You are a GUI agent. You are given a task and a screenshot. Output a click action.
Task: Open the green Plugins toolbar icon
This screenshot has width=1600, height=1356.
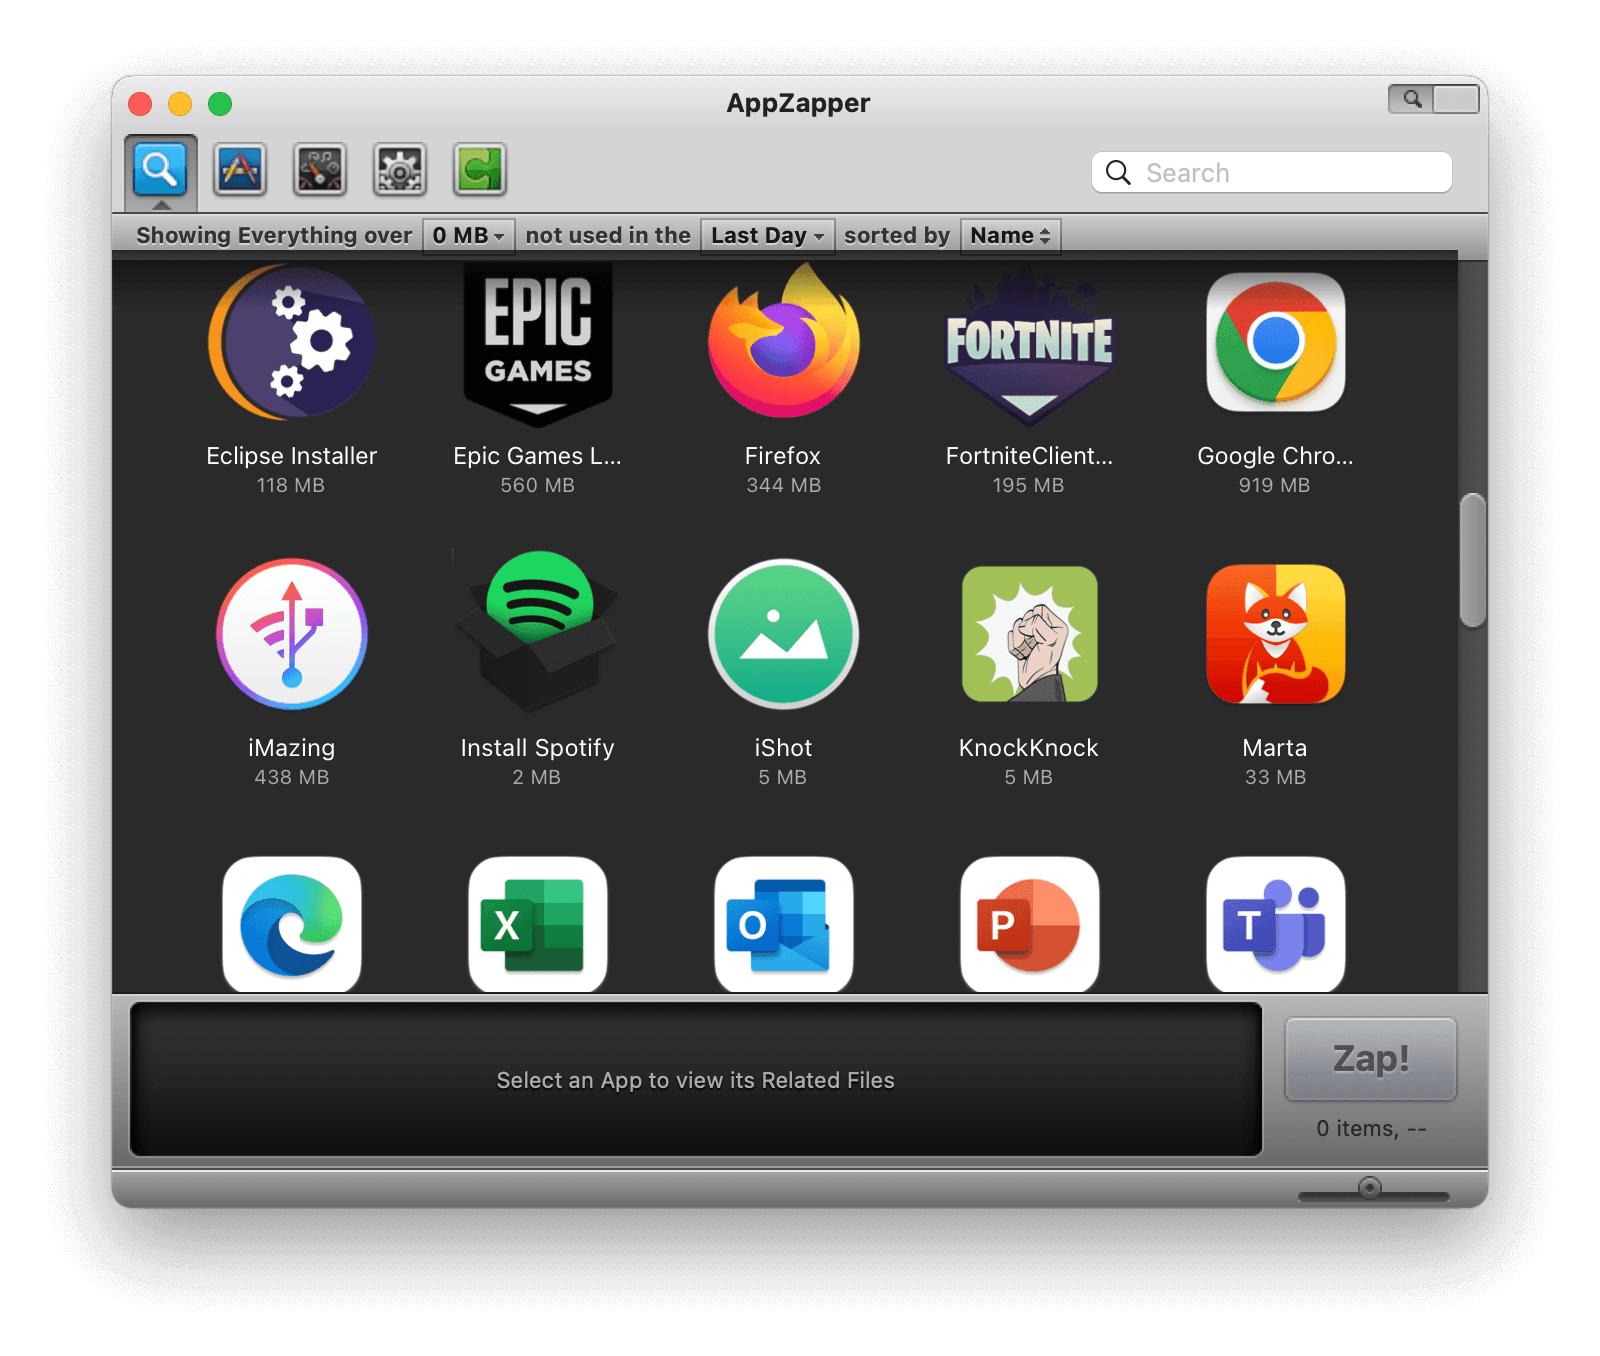(x=480, y=169)
